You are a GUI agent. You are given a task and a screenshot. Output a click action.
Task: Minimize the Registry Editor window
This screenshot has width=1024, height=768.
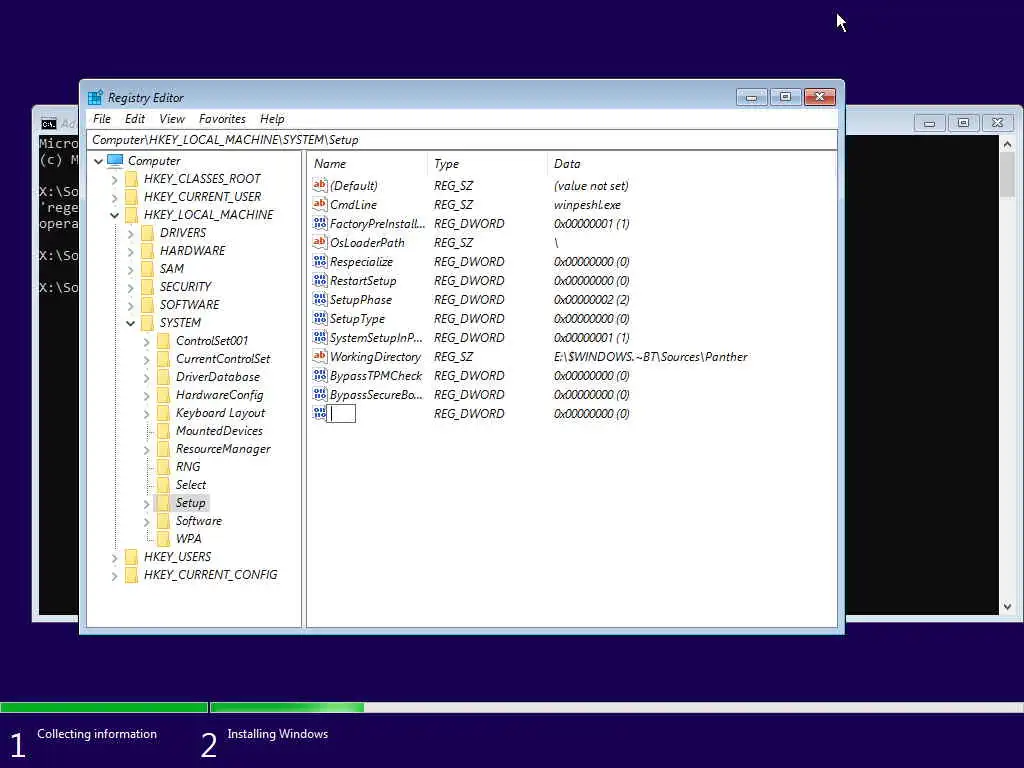point(752,97)
